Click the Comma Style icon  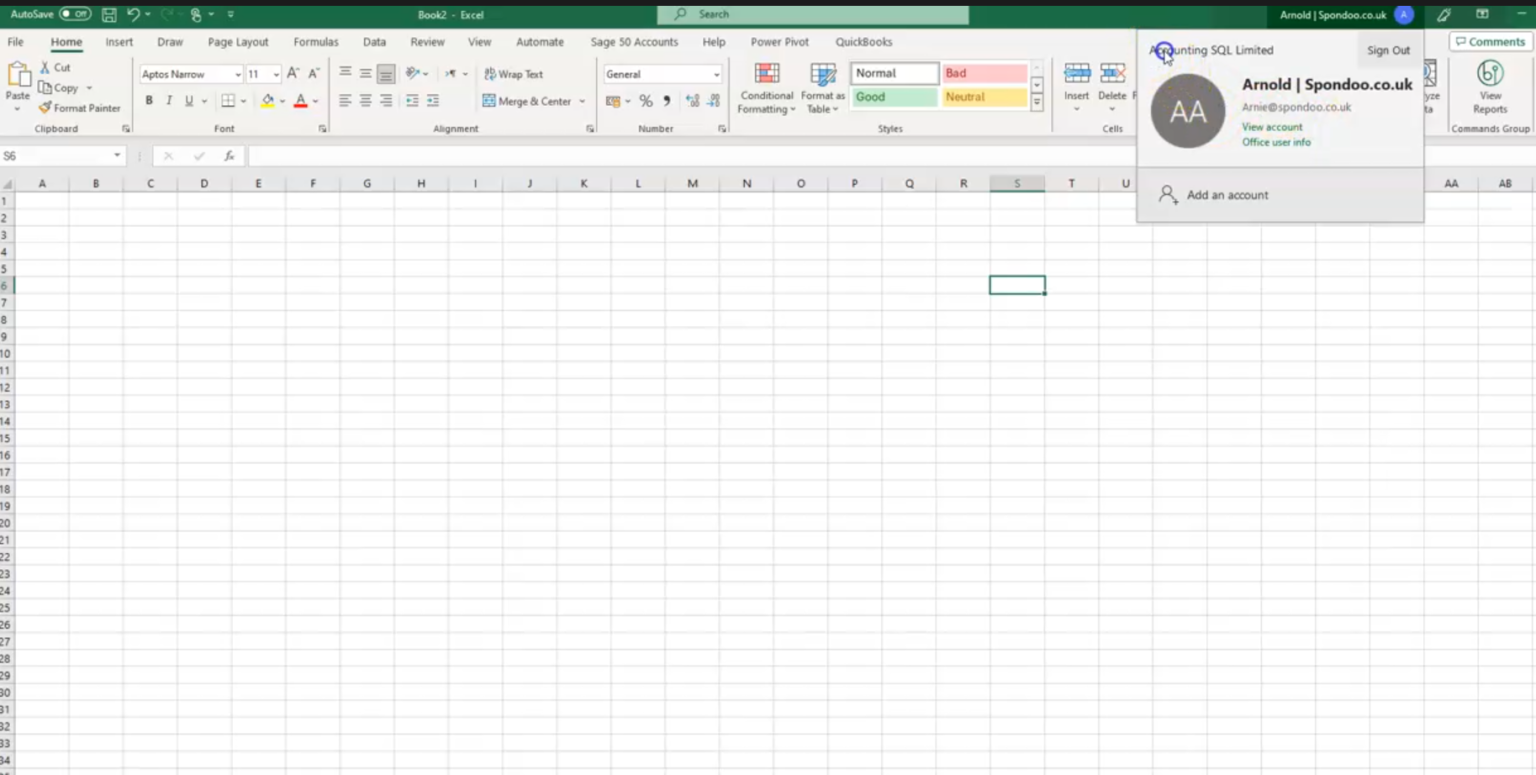click(667, 100)
